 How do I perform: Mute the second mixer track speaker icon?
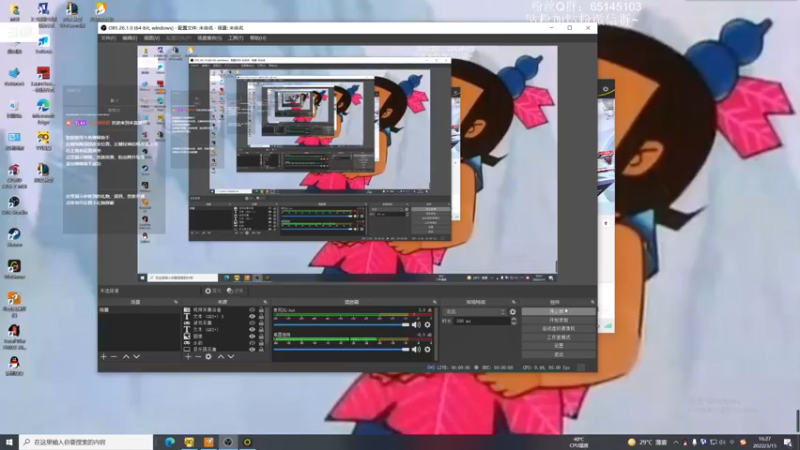(x=416, y=349)
